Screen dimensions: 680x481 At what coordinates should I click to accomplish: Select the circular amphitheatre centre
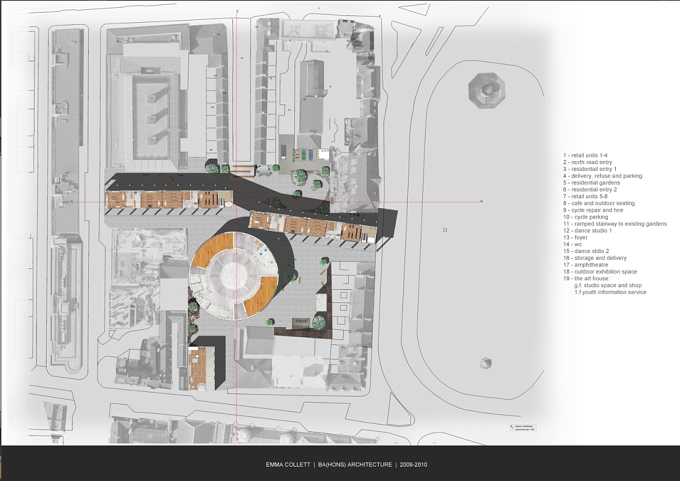pos(233,274)
